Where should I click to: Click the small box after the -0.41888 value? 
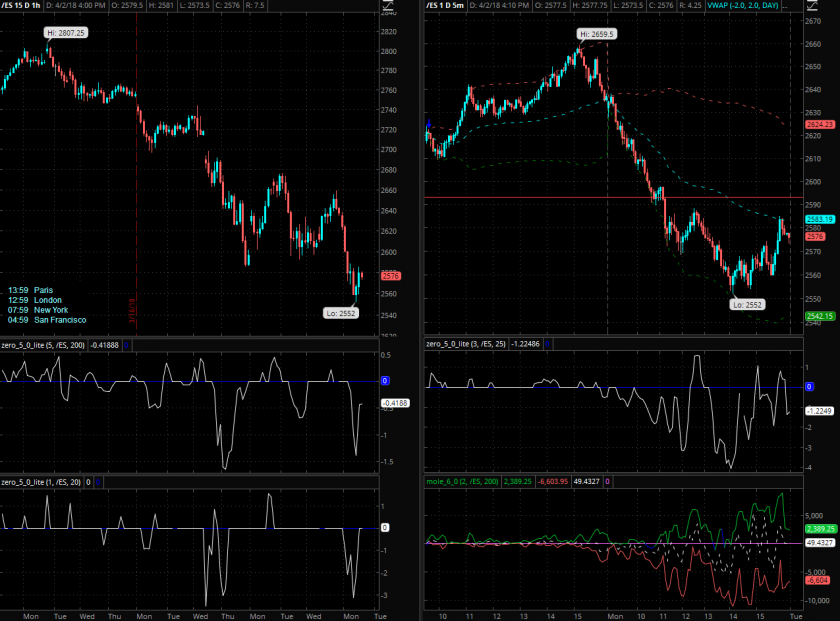(x=129, y=344)
